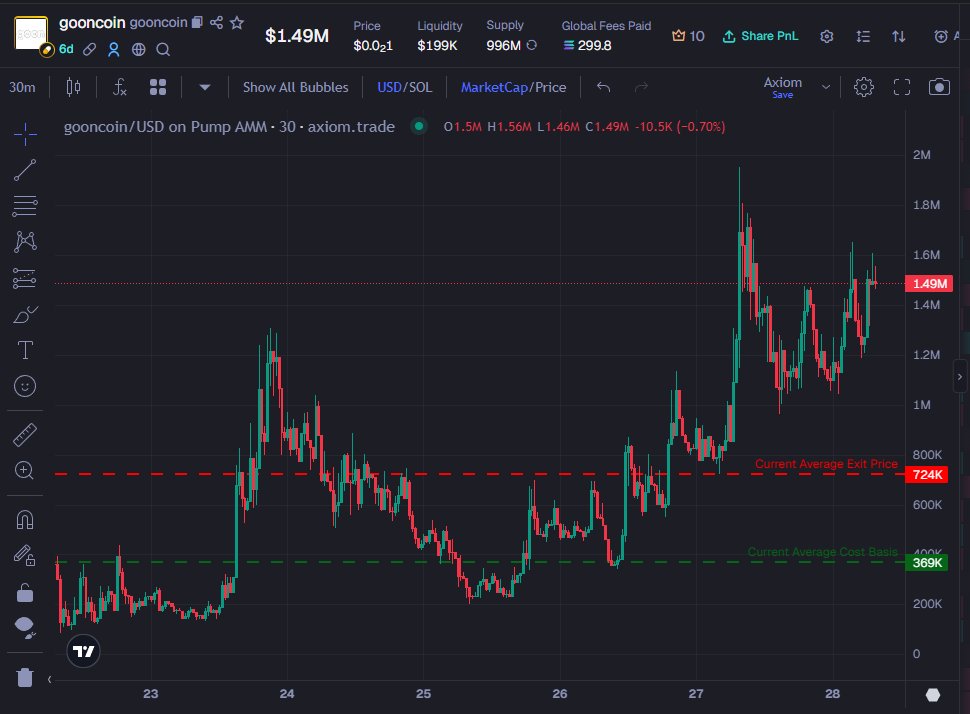This screenshot has height=714, width=970.
Task: Click the 369K average cost basis label
Action: [927, 563]
